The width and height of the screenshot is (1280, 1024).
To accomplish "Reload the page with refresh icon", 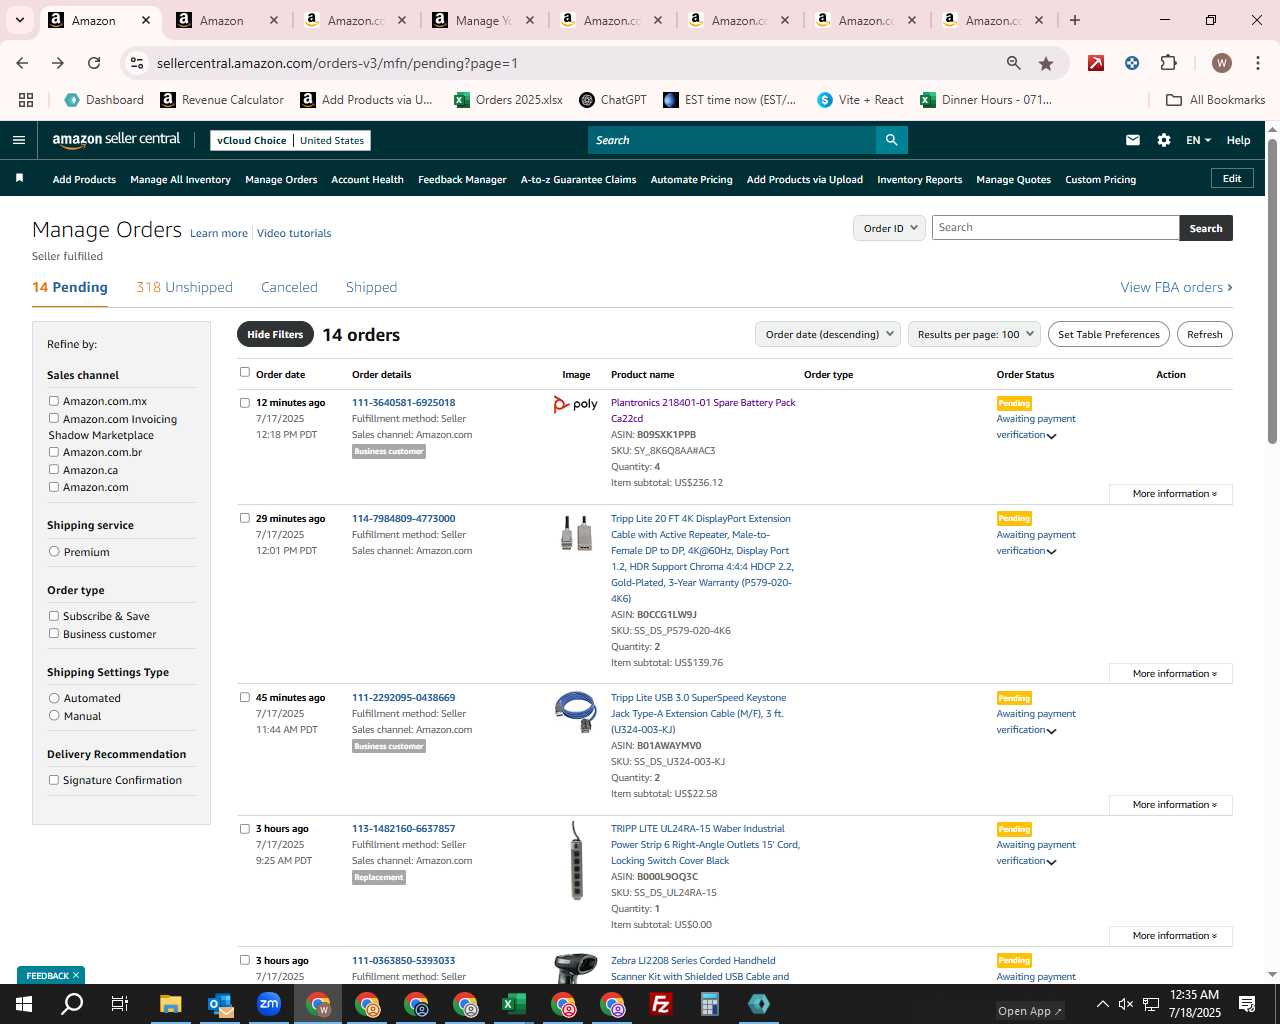I will 94,63.
